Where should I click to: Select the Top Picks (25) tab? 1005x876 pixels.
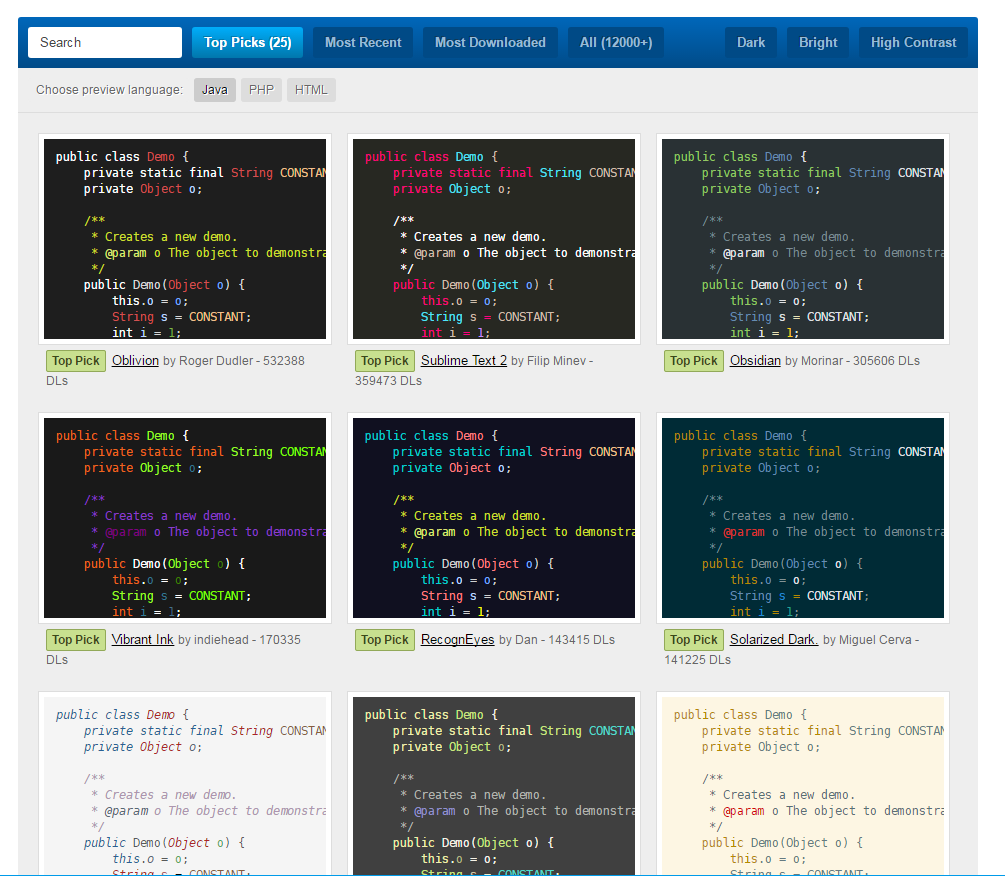247,42
